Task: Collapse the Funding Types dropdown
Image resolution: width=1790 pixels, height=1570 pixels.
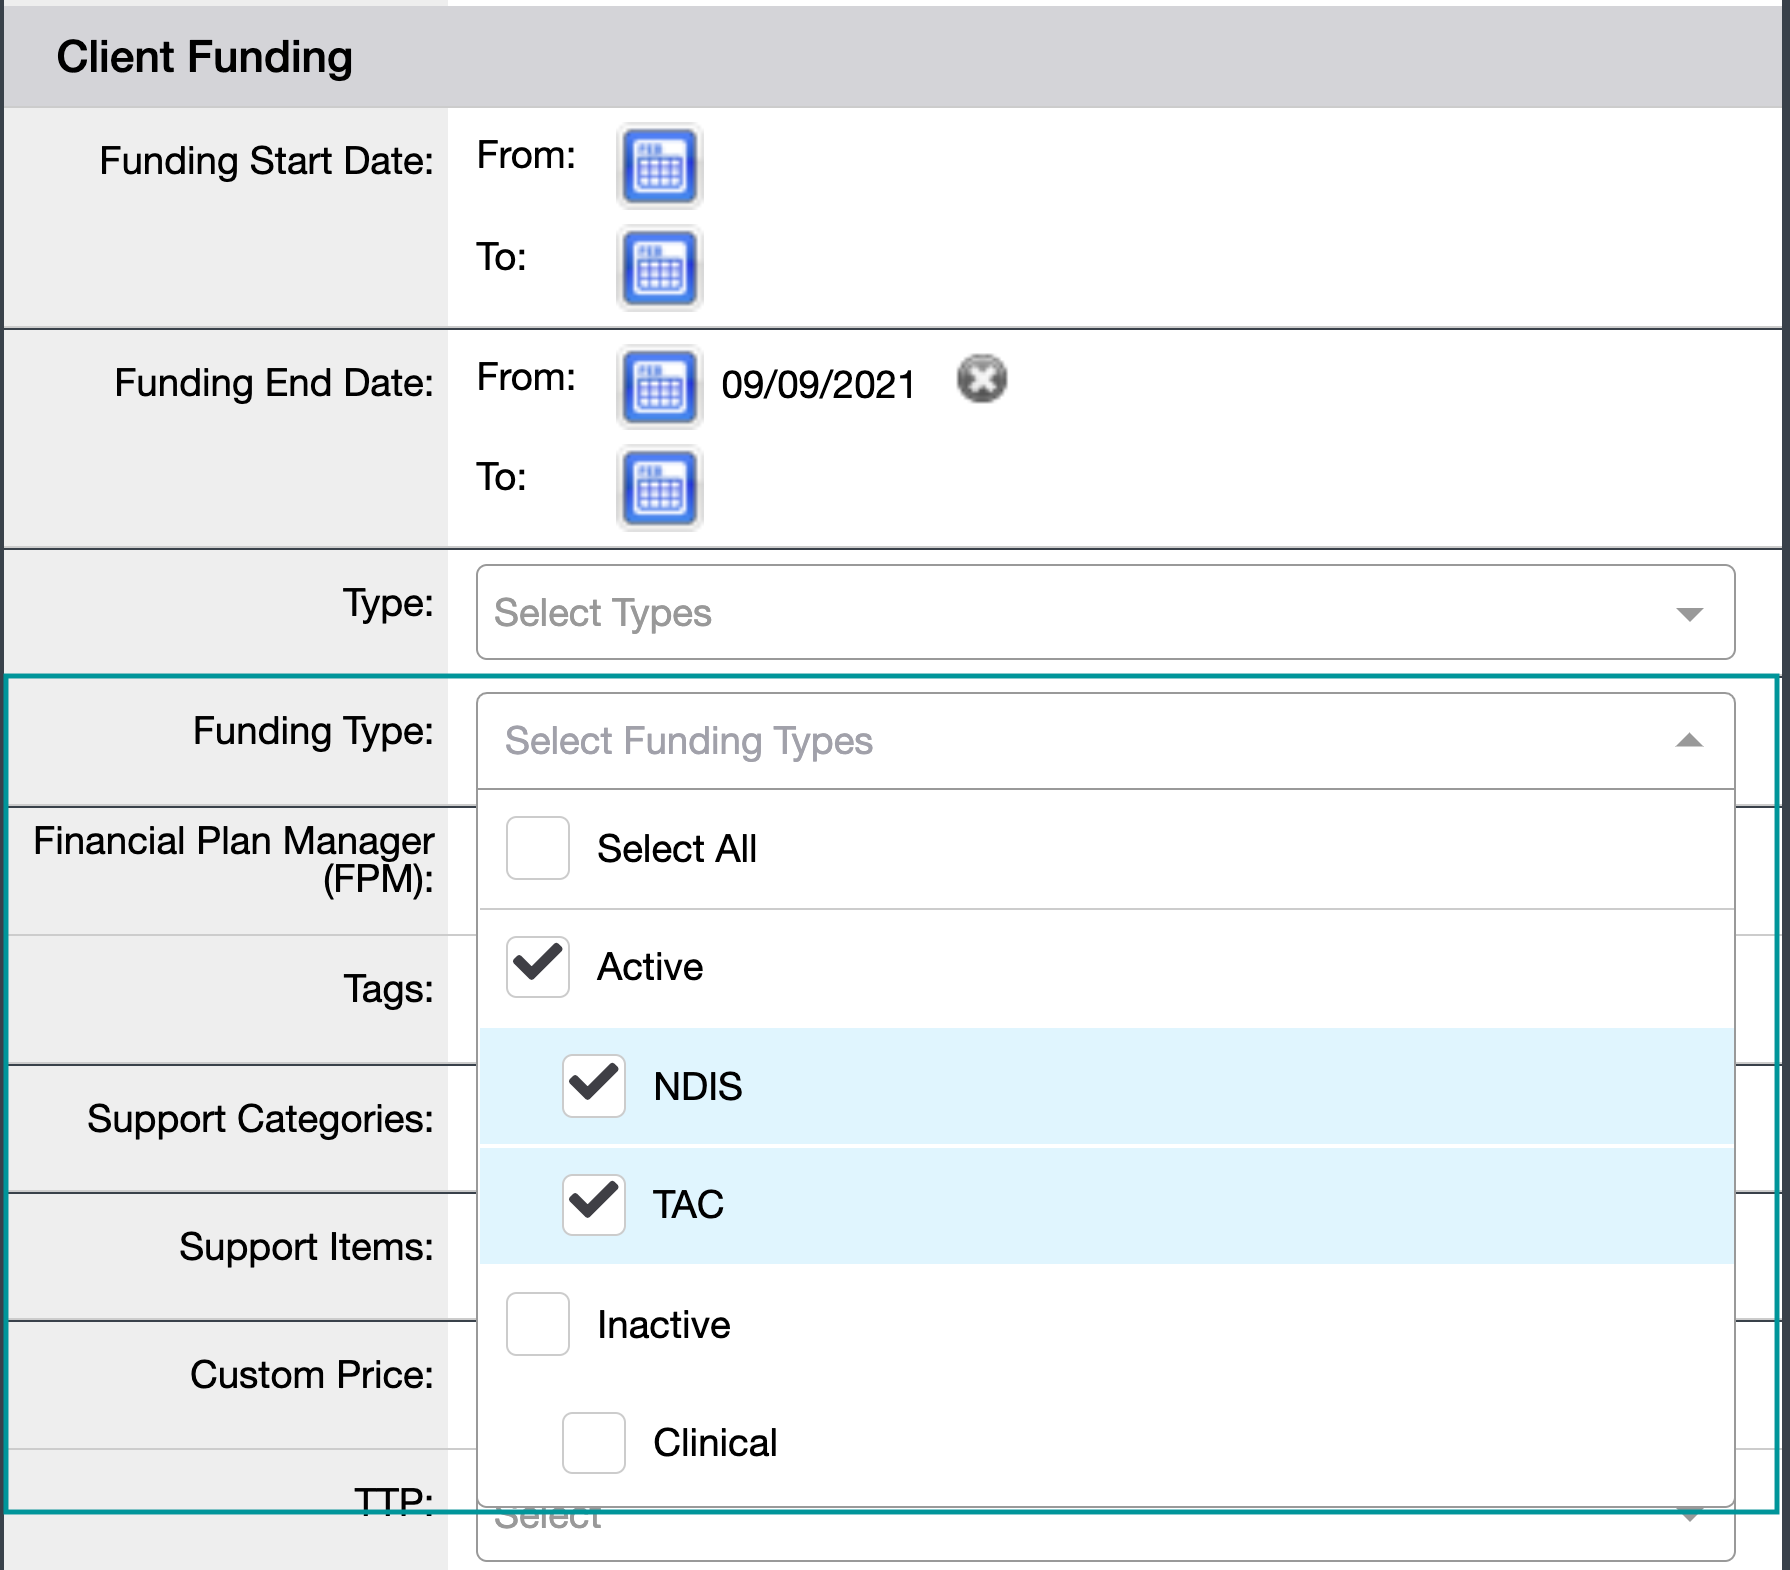Action: [x=1688, y=741]
